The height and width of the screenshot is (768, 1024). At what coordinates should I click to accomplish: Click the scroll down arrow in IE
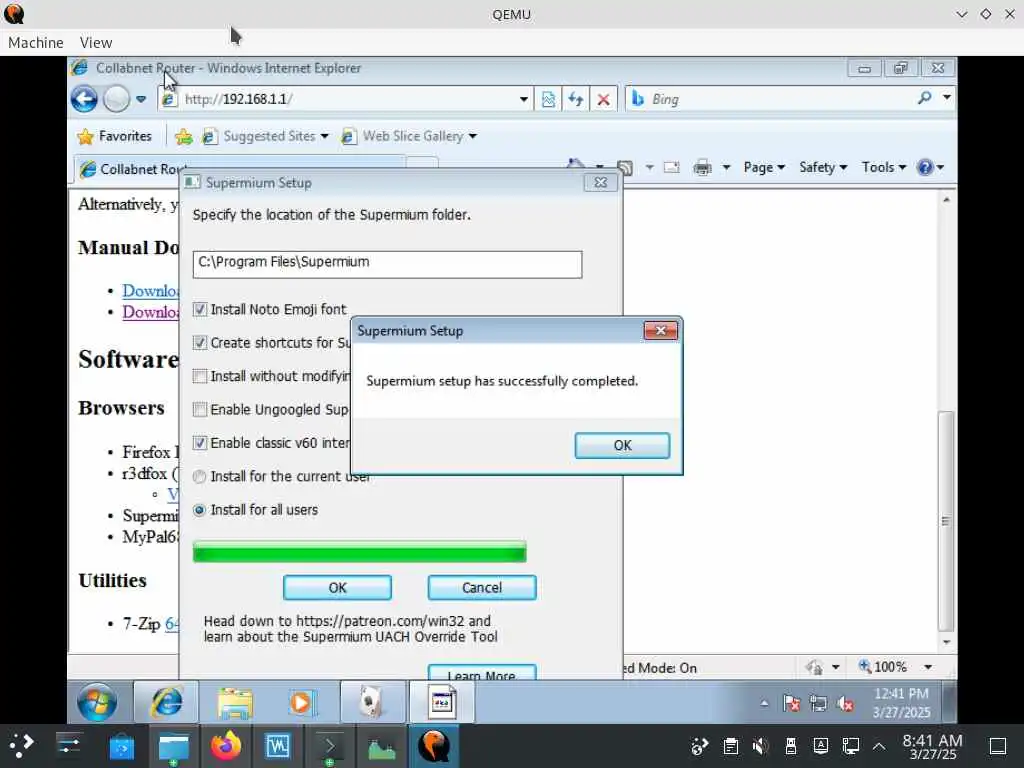click(x=946, y=642)
